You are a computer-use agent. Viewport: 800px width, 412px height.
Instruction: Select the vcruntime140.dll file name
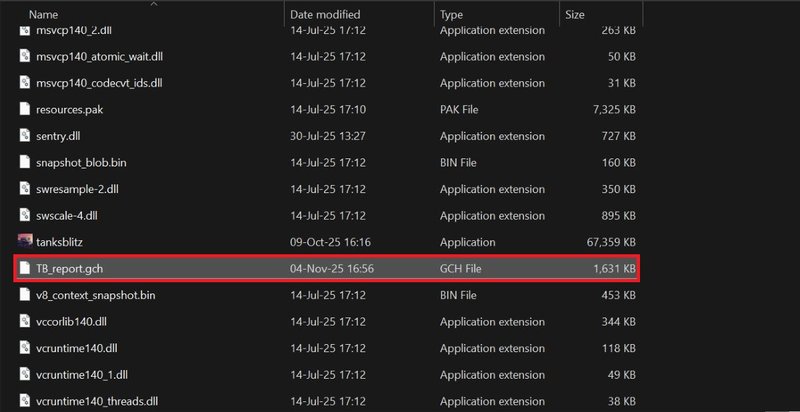click(77, 349)
